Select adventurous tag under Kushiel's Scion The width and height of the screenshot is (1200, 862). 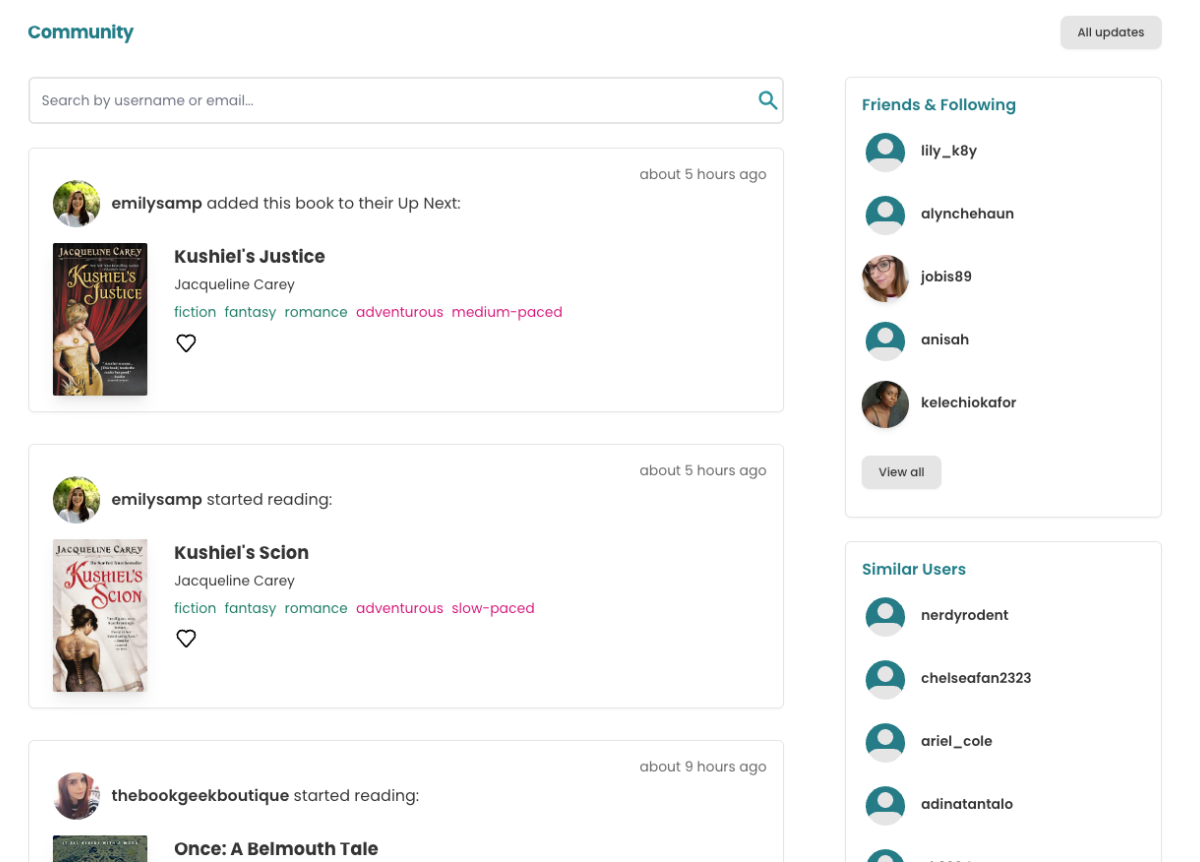[x=399, y=608]
